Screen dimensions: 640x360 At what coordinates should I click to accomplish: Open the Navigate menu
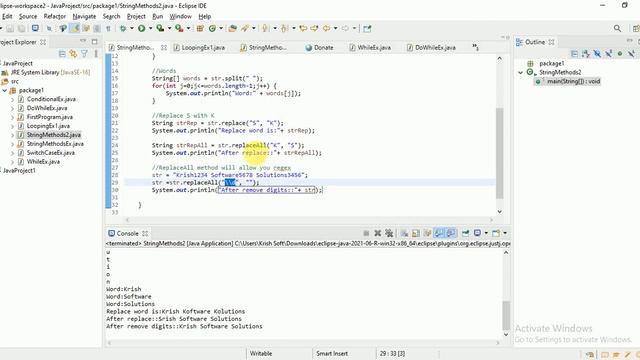pyautogui.click(x=84, y=16)
